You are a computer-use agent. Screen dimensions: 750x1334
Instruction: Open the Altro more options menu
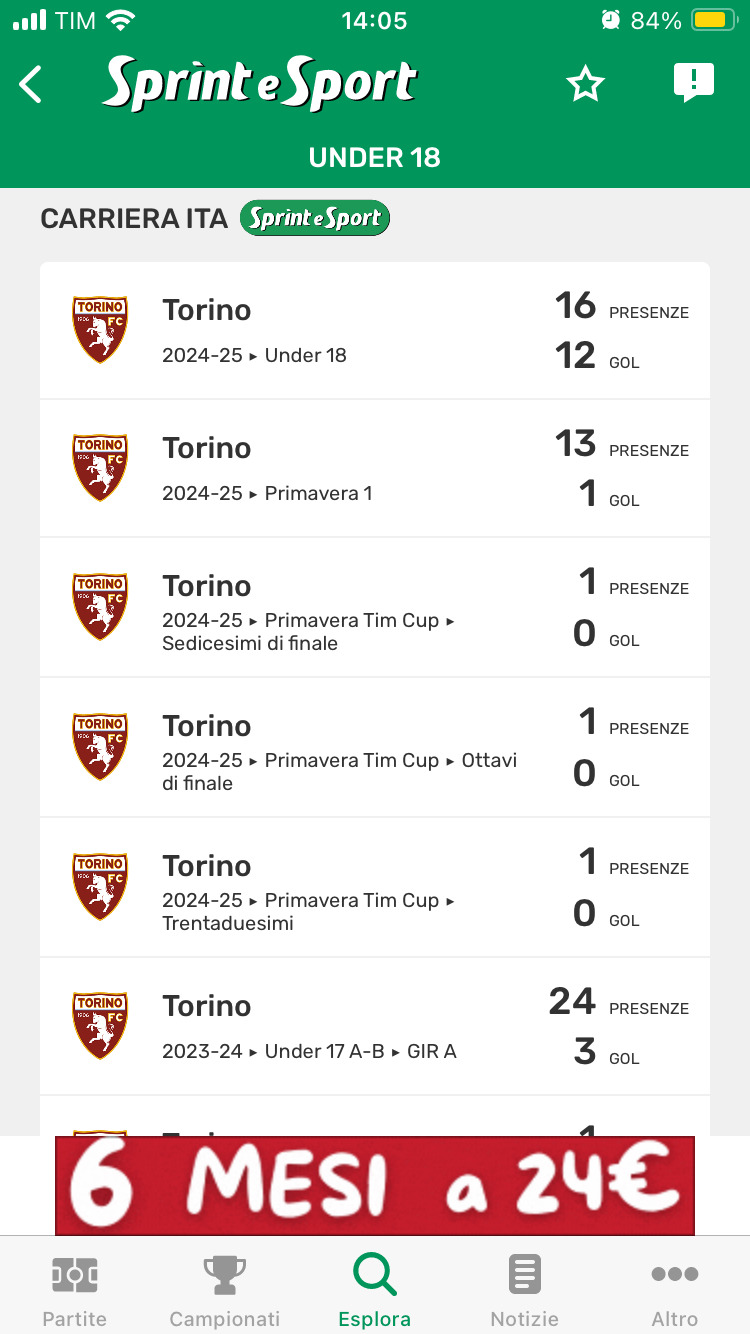click(x=674, y=1290)
